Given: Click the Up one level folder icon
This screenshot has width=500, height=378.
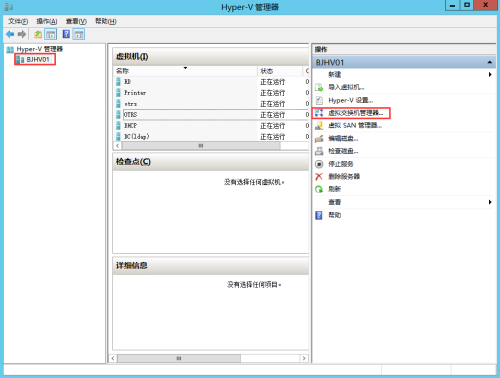Looking at the screenshot, I should click(38, 34).
